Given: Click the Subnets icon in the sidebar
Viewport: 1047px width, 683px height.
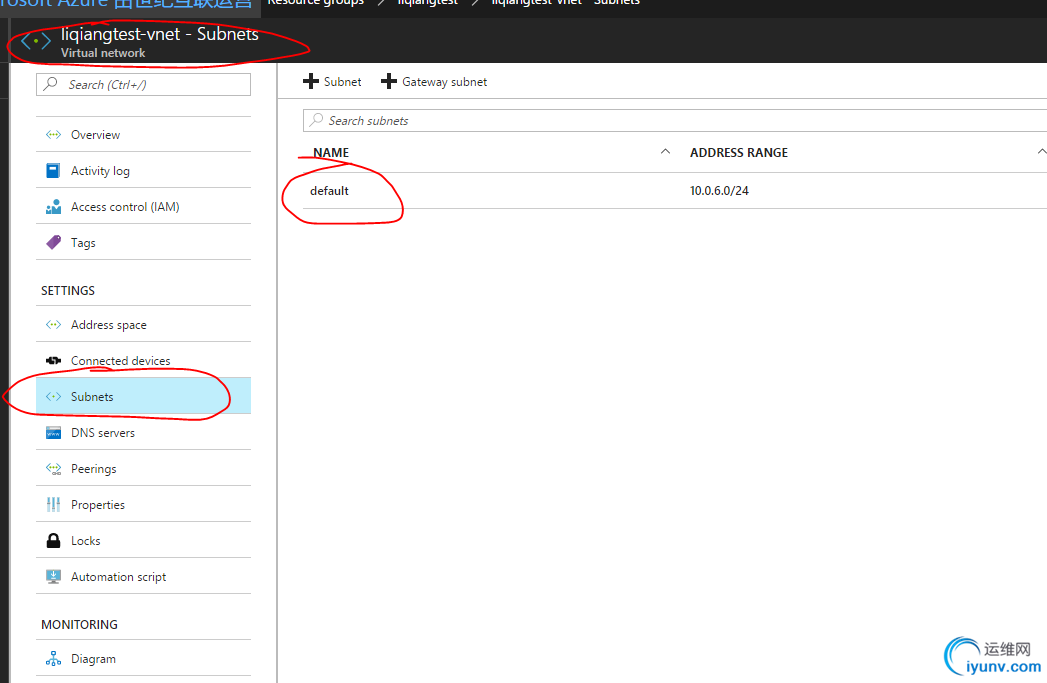Looking at the screenshot, I should [53, 397].
